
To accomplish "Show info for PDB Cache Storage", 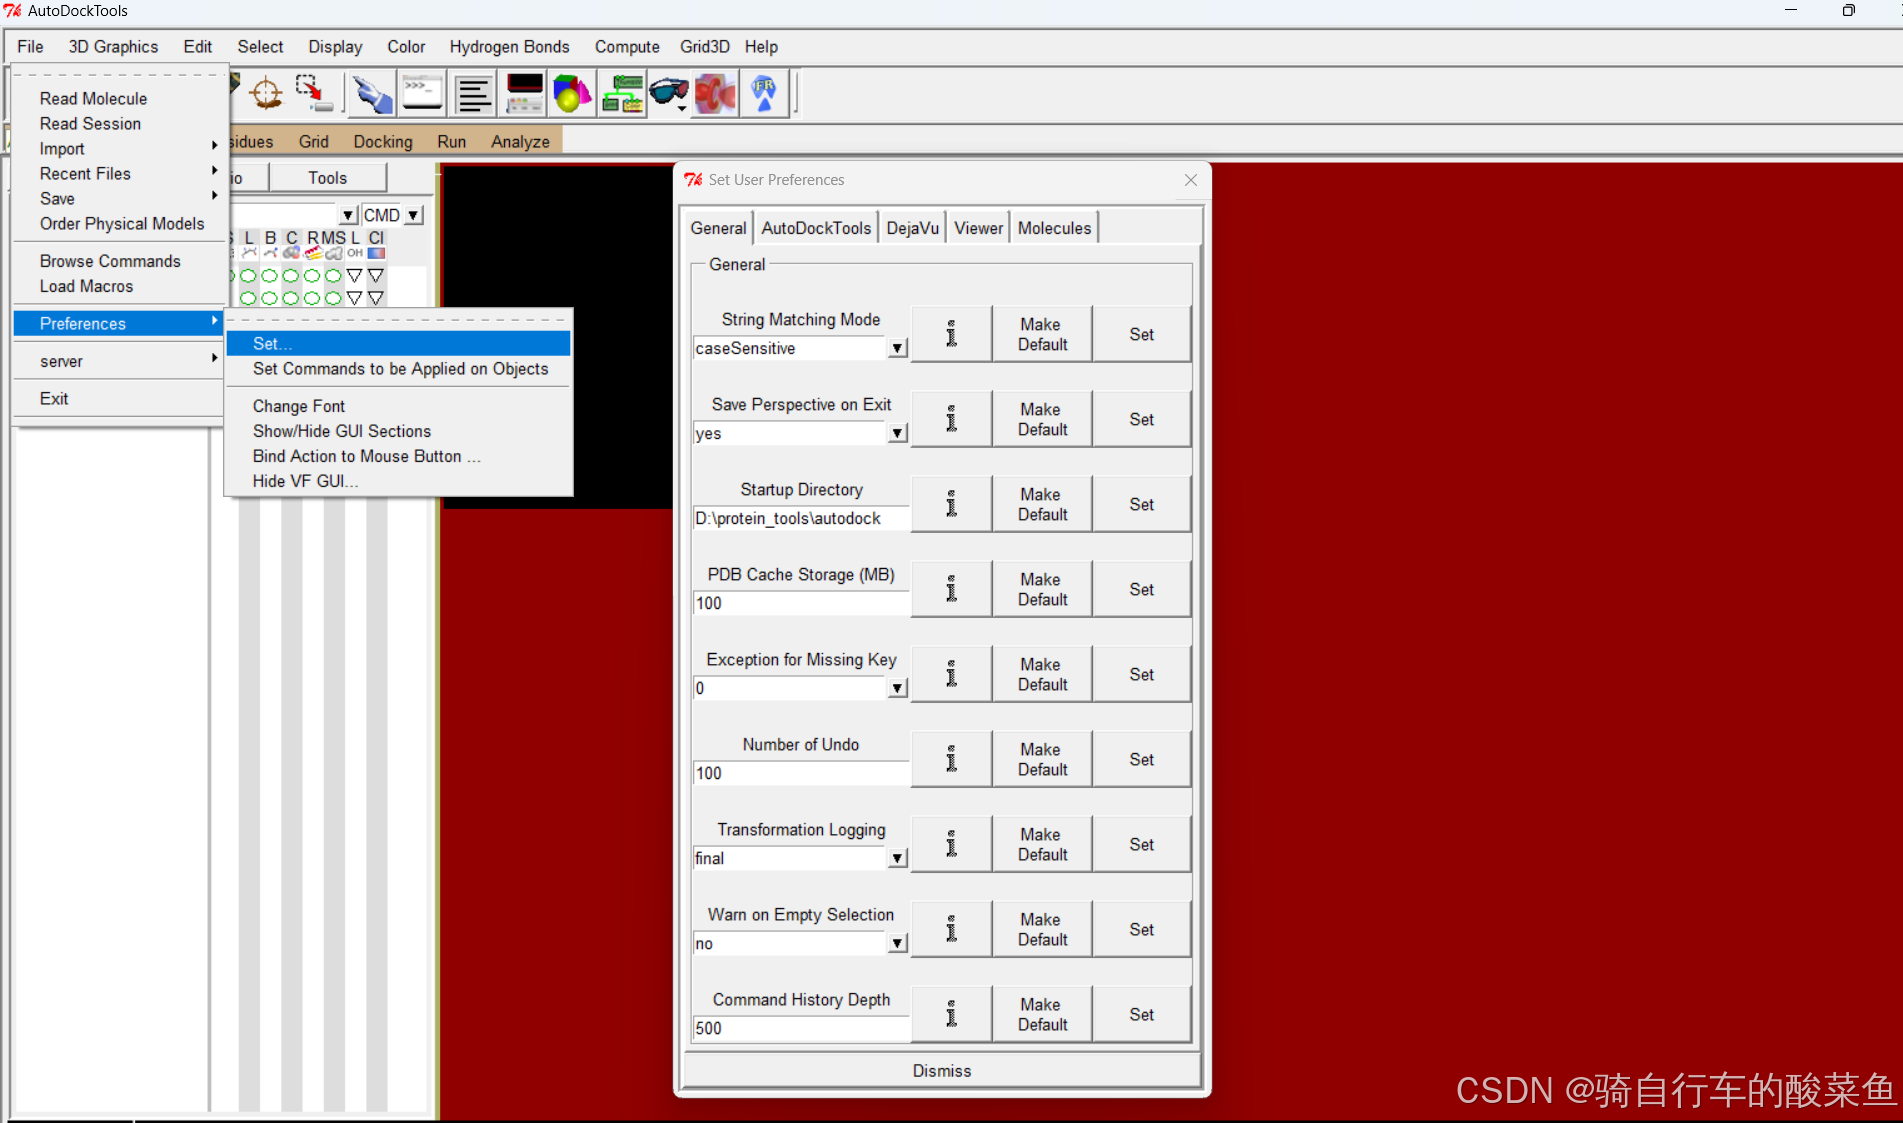I will coord(951,589).
